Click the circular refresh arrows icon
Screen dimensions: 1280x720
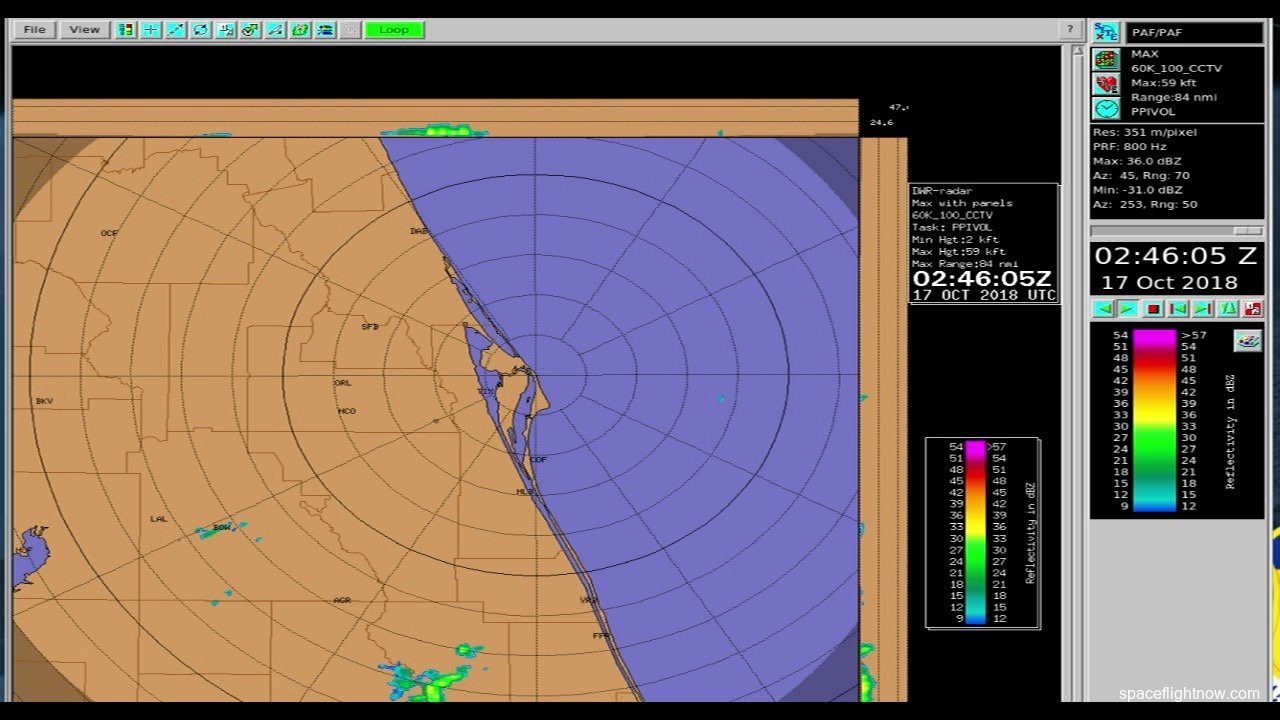coord(201,30)
